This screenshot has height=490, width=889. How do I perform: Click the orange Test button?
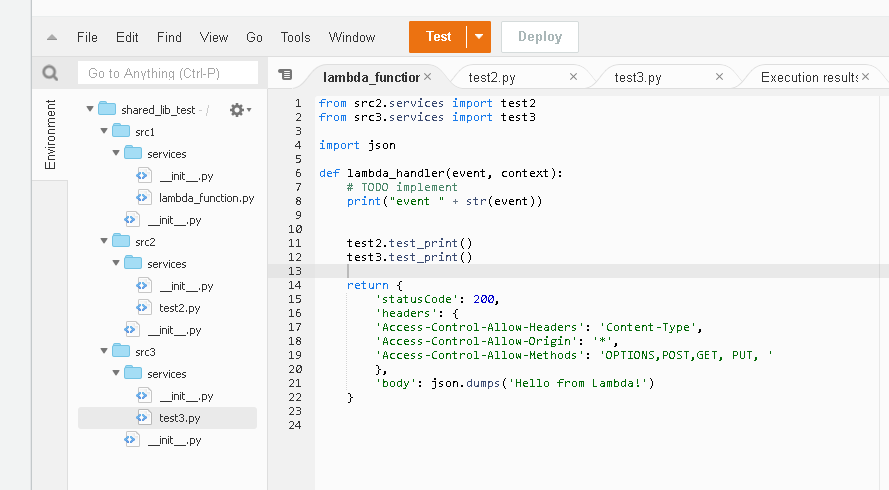click(x=438, y=37)
